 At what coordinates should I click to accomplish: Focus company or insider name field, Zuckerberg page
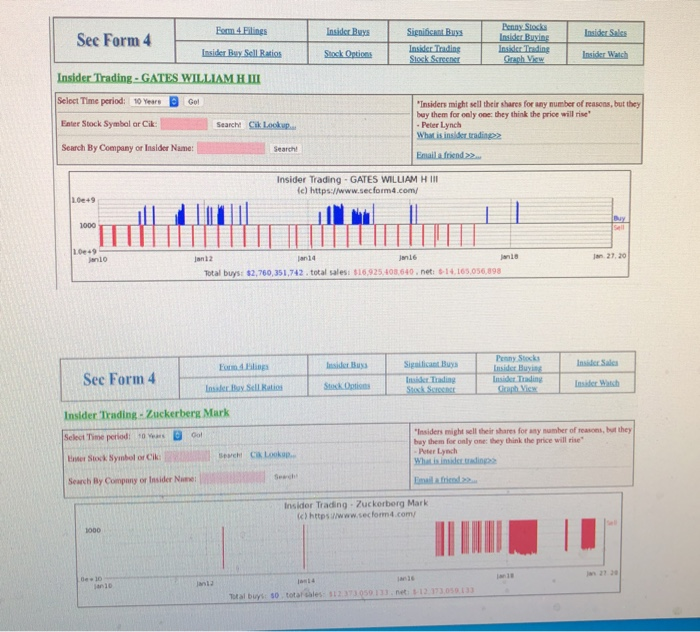(x=232, y=478)
